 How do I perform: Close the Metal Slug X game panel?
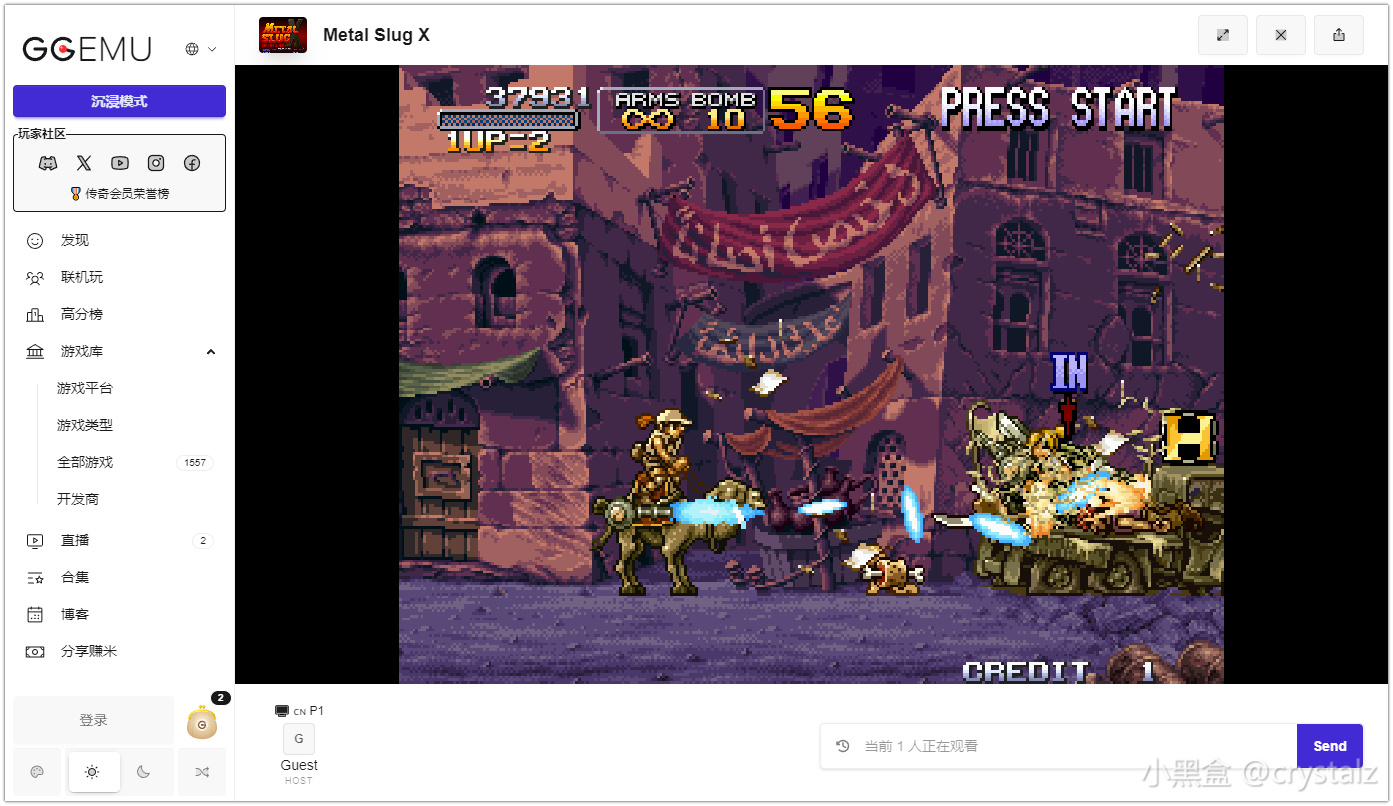tap(1281, 35)
